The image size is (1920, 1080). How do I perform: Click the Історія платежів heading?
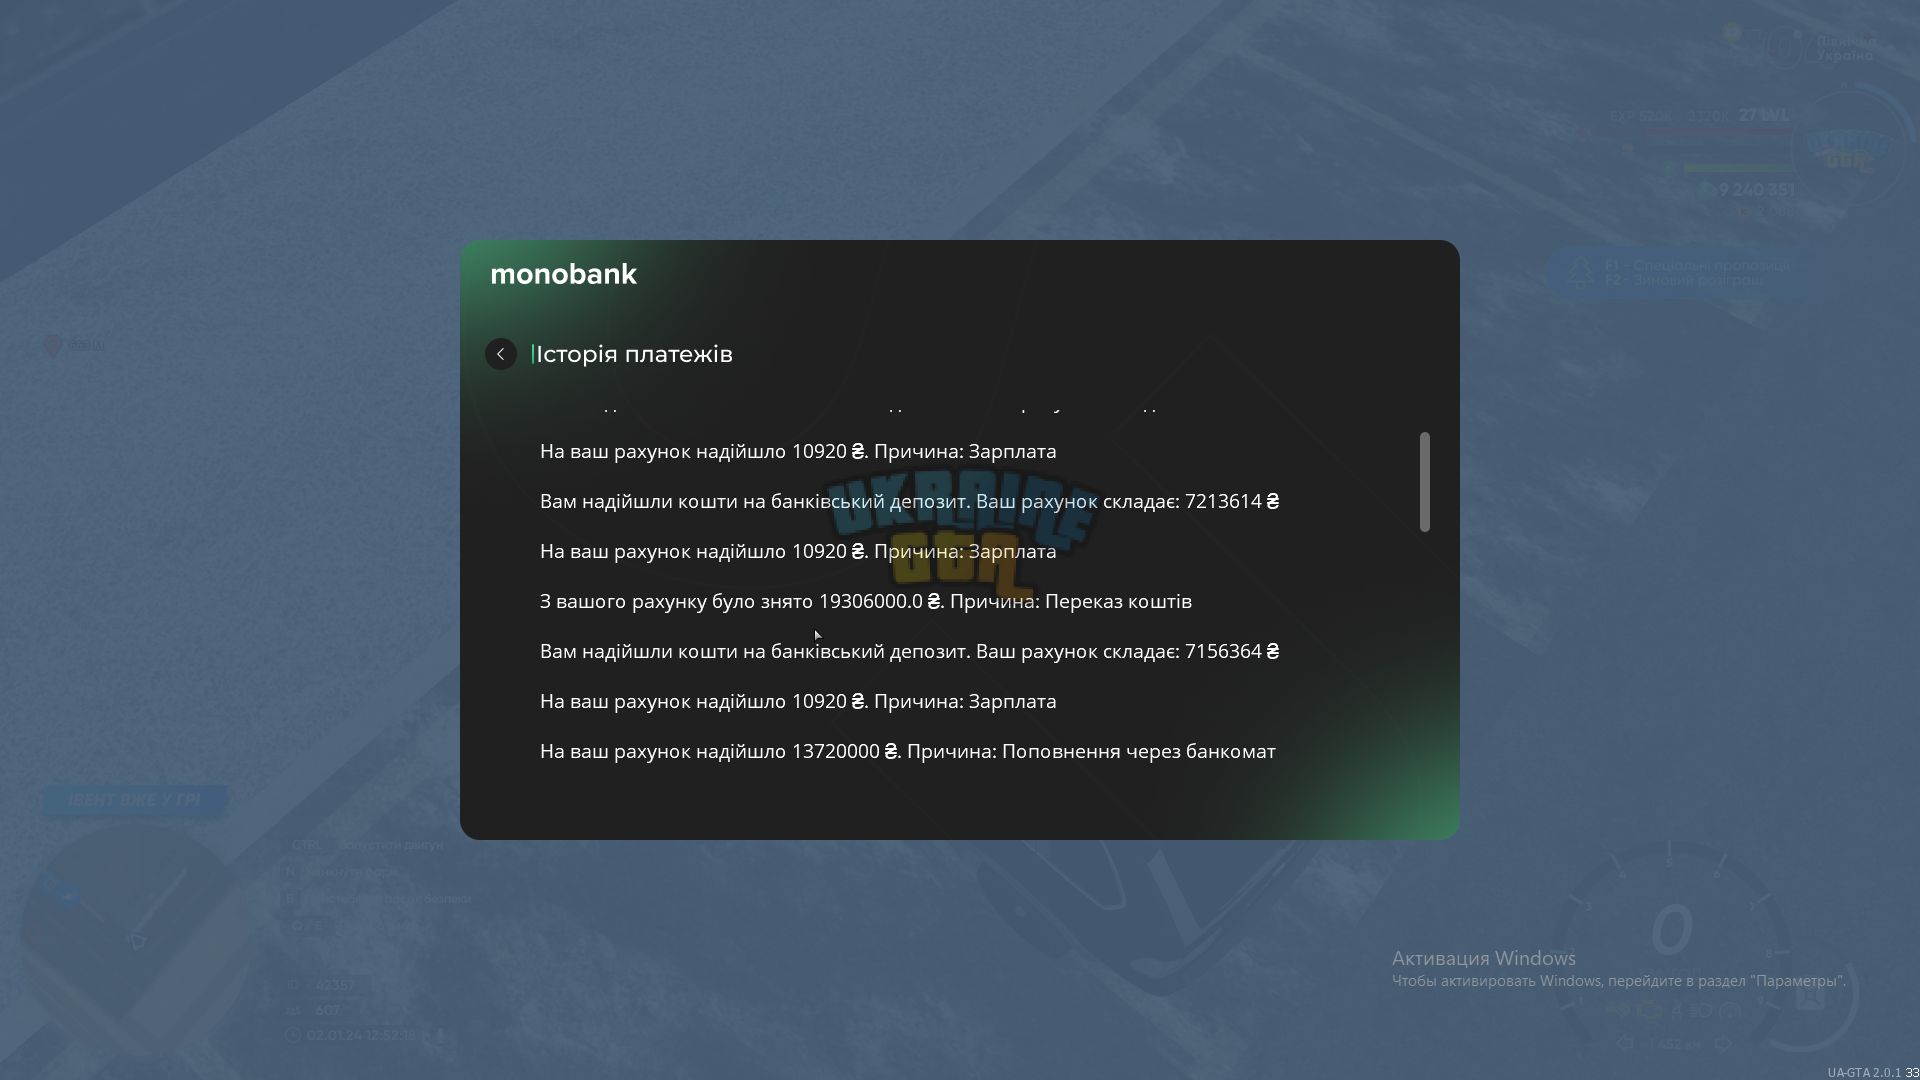click(634, 354)
